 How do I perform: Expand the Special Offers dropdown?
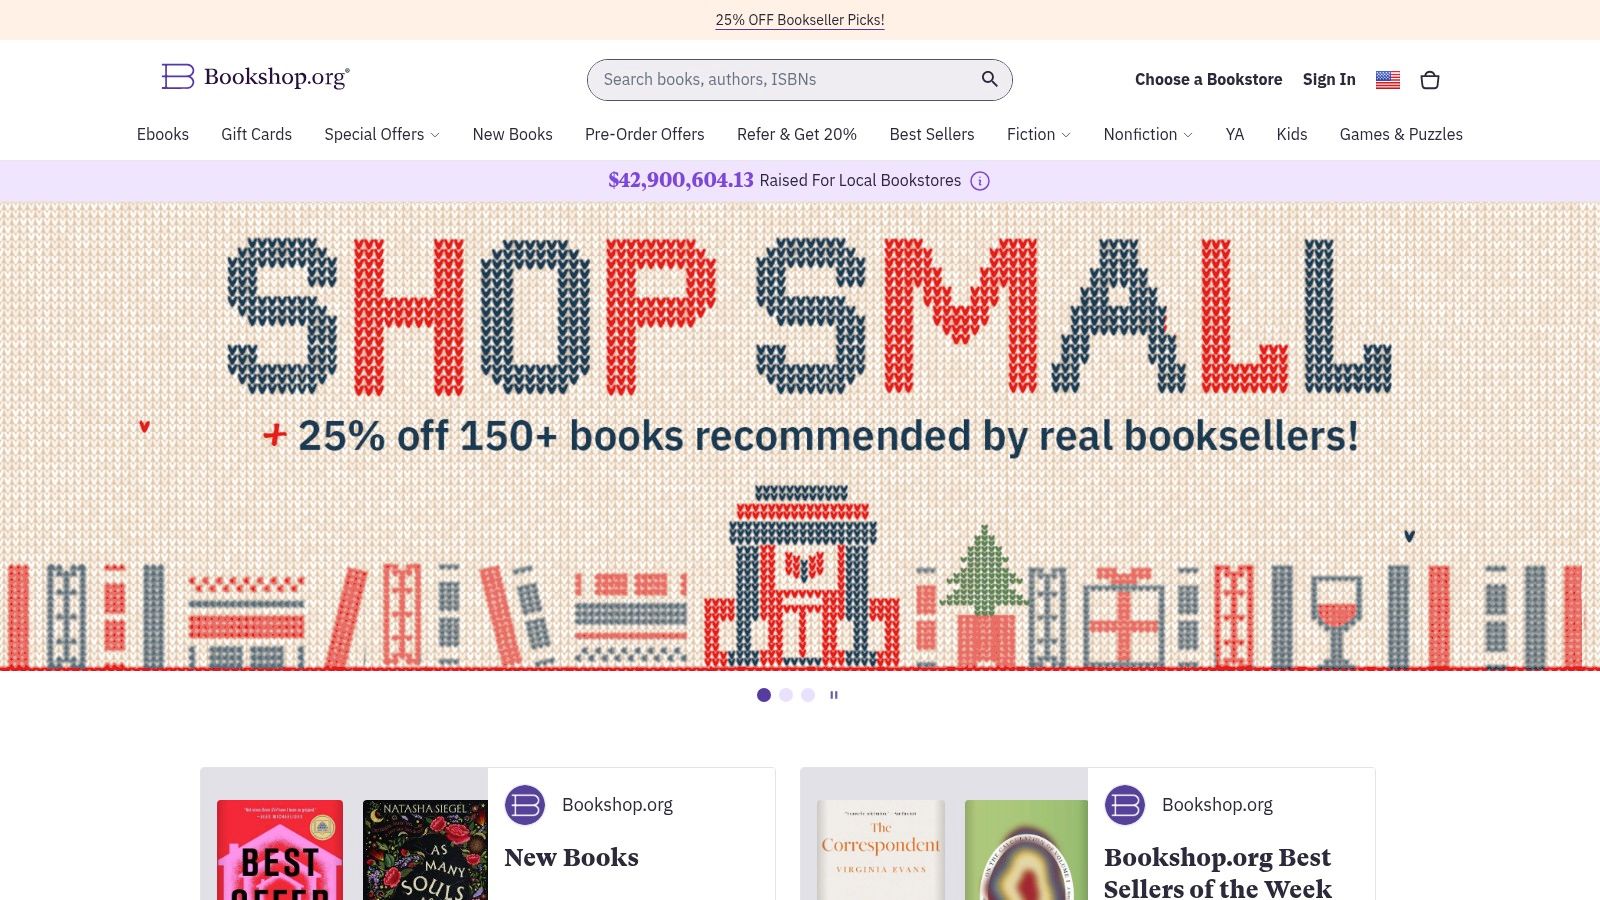coord(381,134)
